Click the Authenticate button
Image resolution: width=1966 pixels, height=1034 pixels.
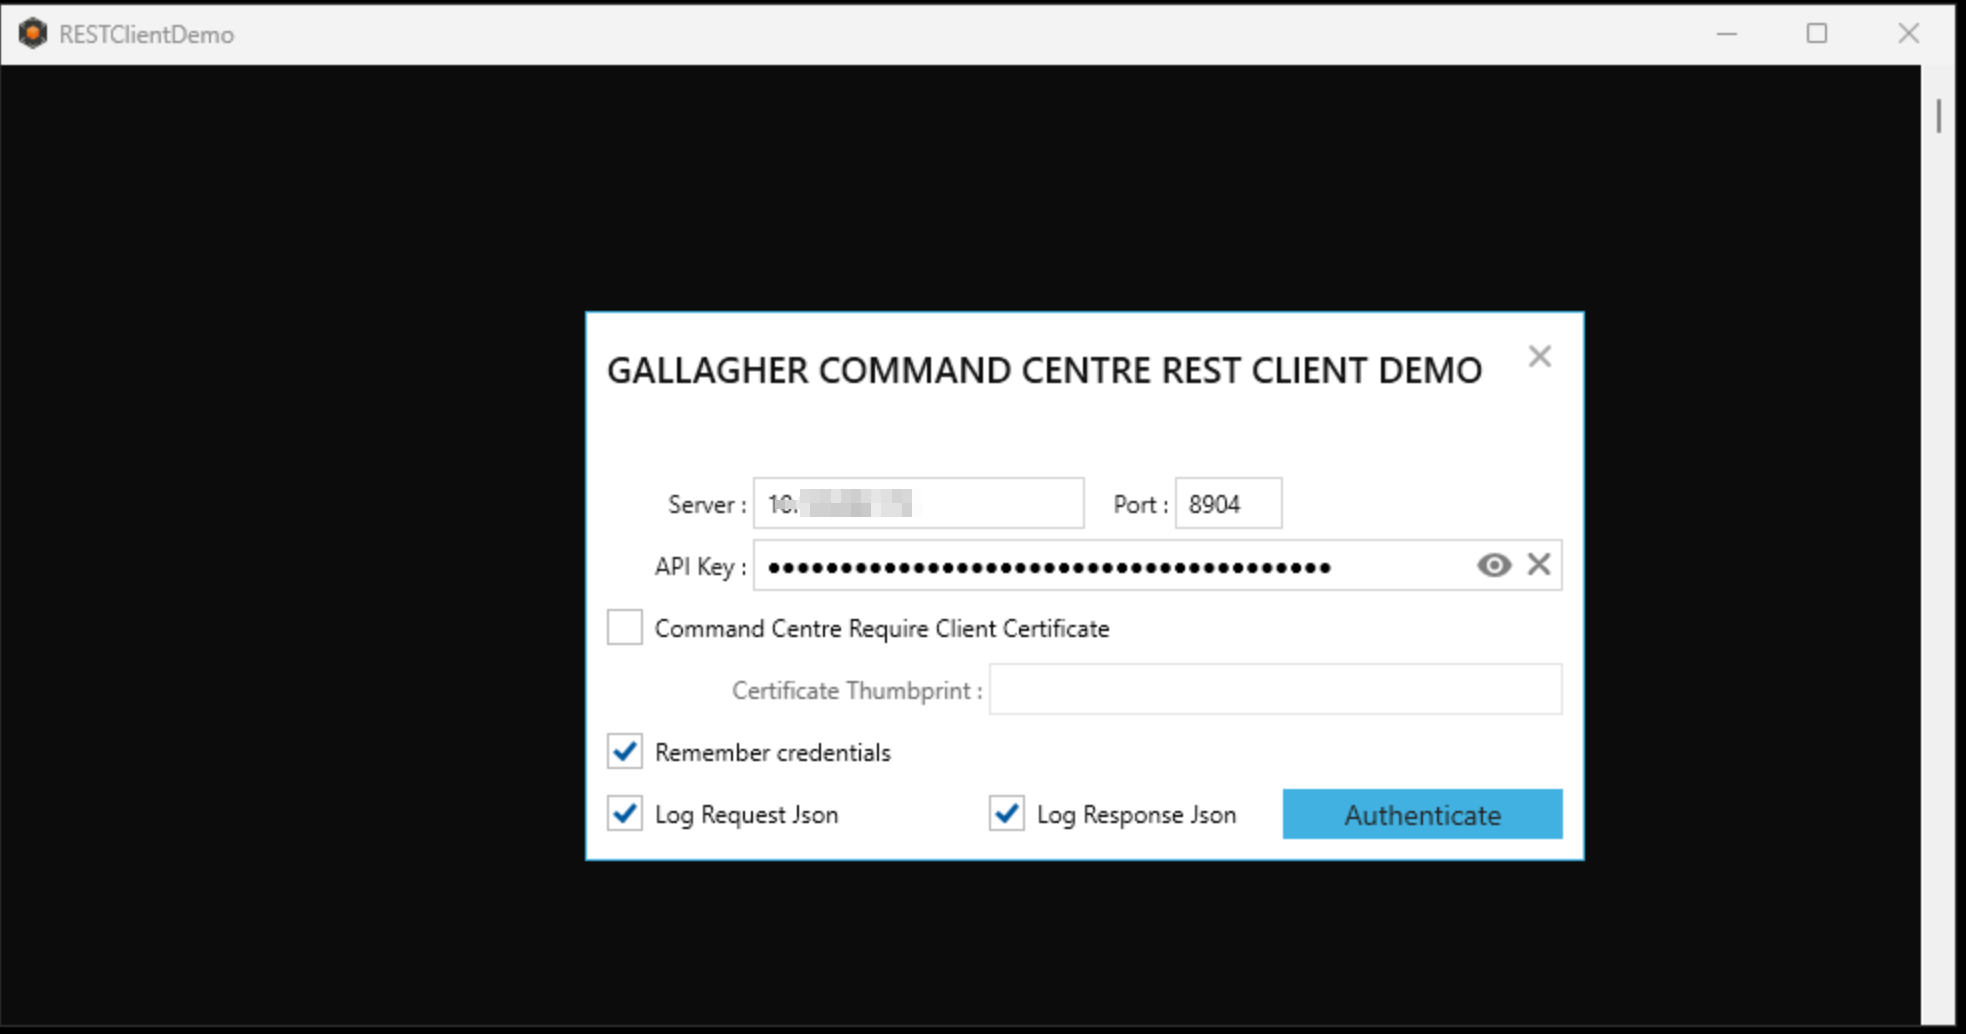1422,814
